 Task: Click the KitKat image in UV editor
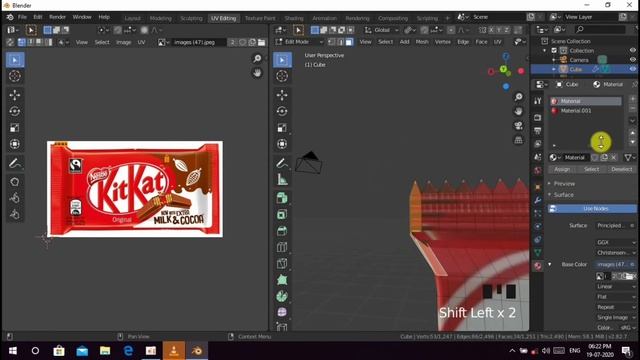pyautogui.click(x=135, y=189)
